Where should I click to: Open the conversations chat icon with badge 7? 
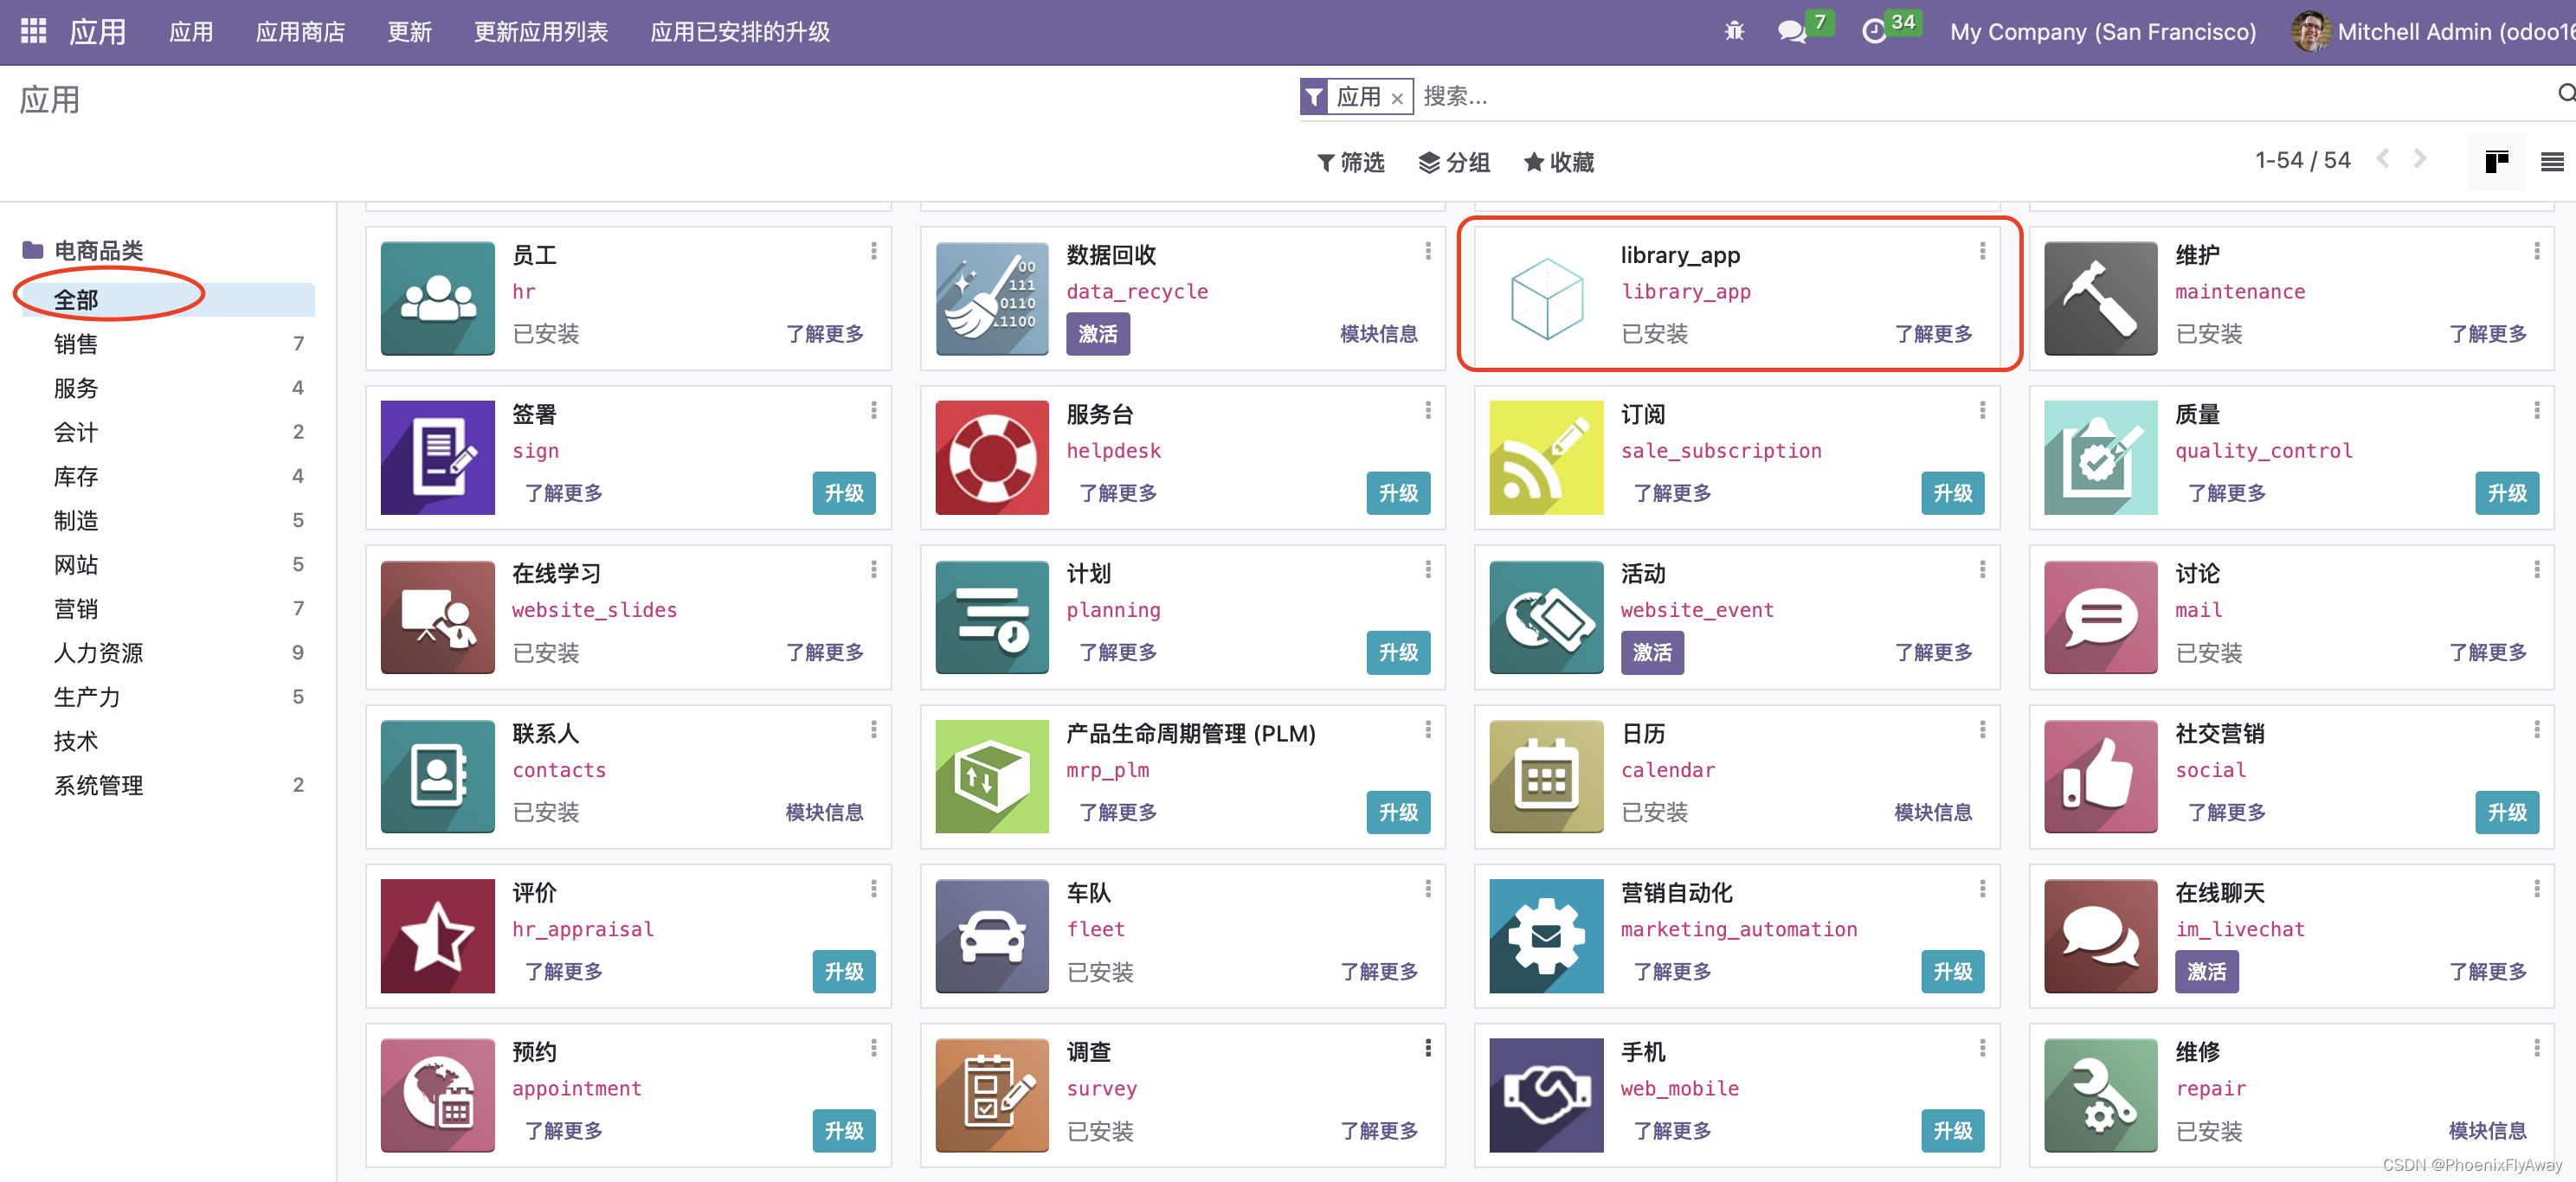[x=1791, y=31]
